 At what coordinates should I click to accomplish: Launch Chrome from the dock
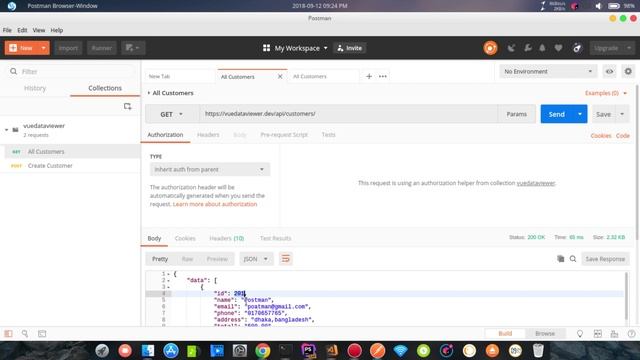tap(262, 350)
